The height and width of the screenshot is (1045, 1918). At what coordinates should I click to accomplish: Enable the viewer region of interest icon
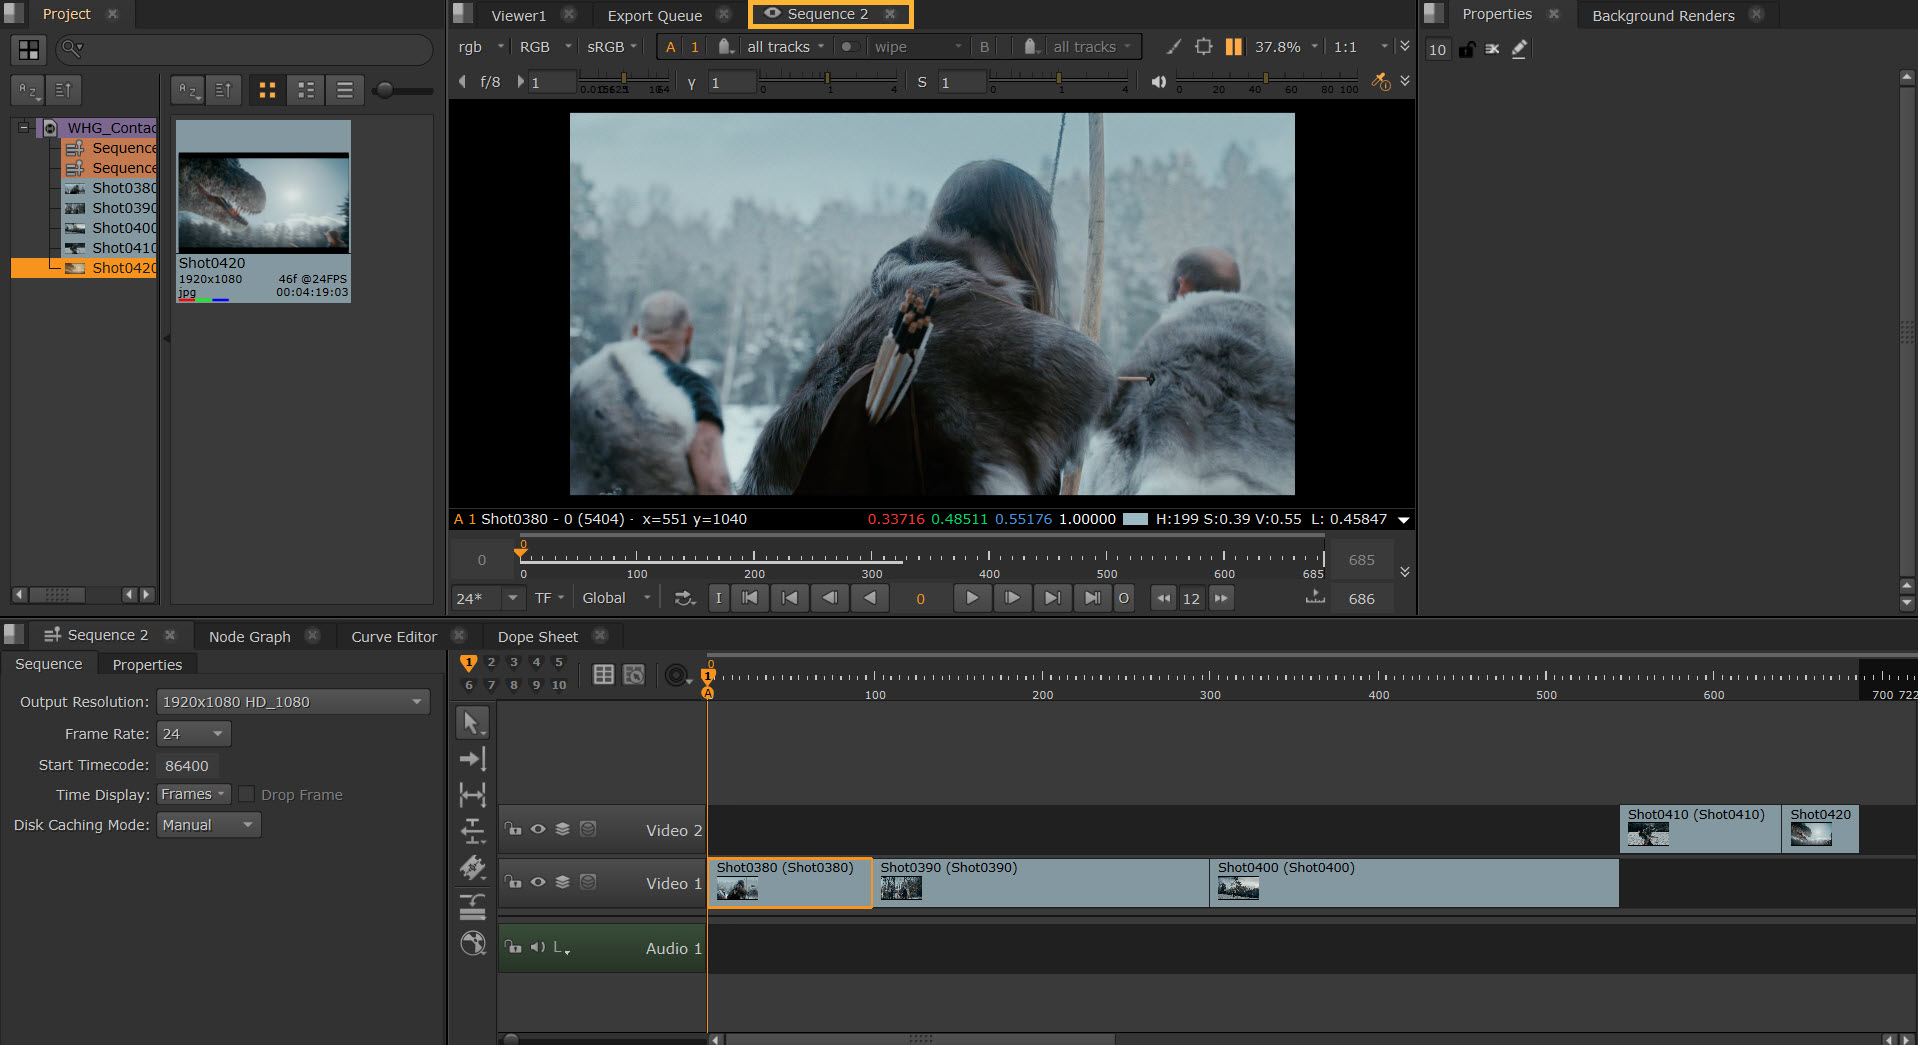[1204, 47]
